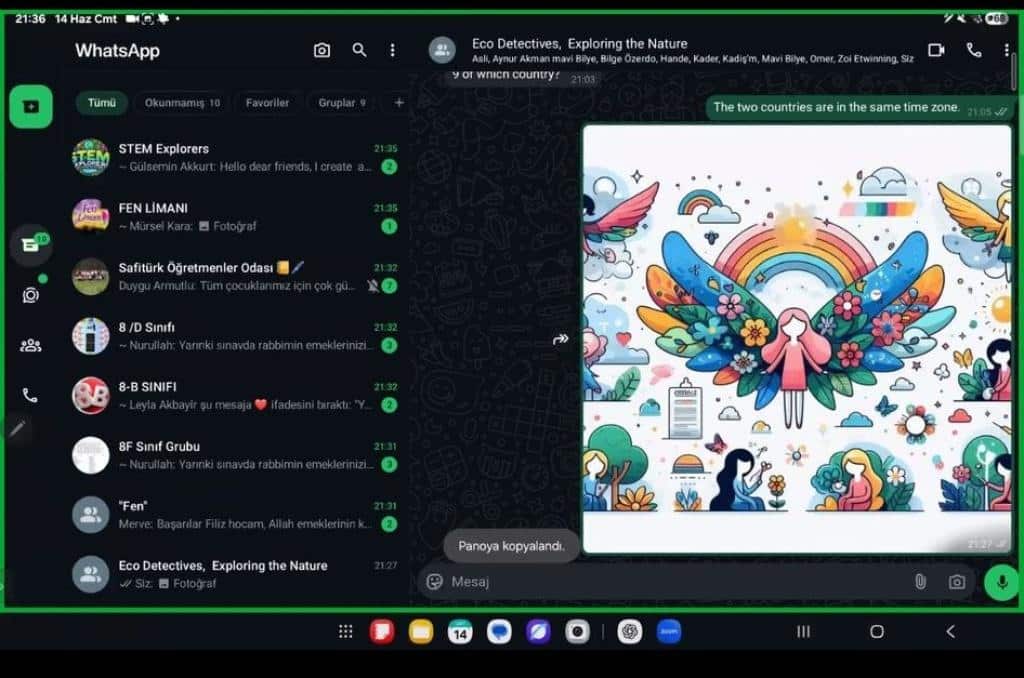Open camera from the message bar
This screenshot has width=1024, height=678.
tap(957, 581)
